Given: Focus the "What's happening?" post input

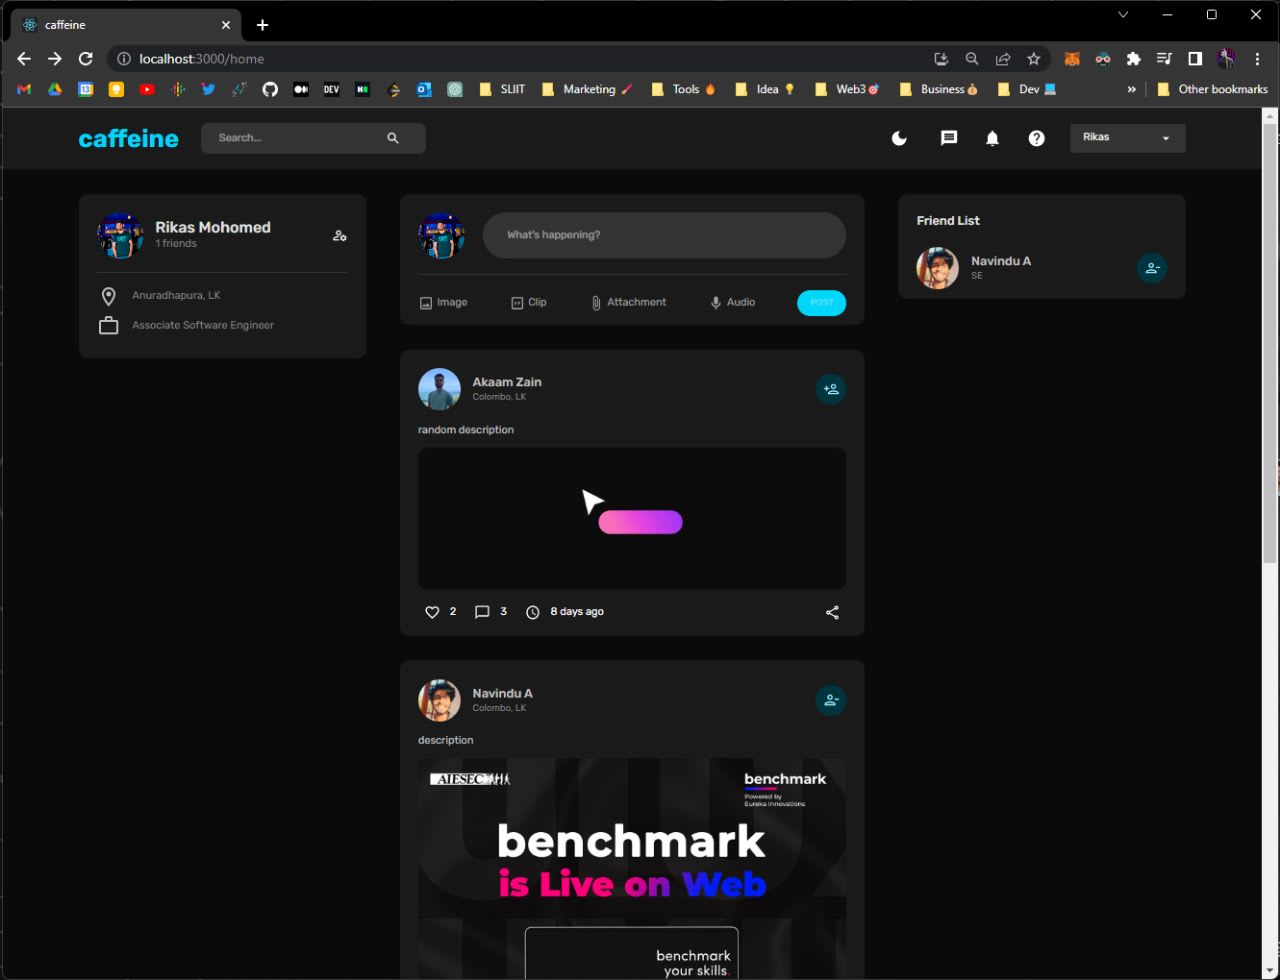Looking at the screenshot, I should point(663,235).
